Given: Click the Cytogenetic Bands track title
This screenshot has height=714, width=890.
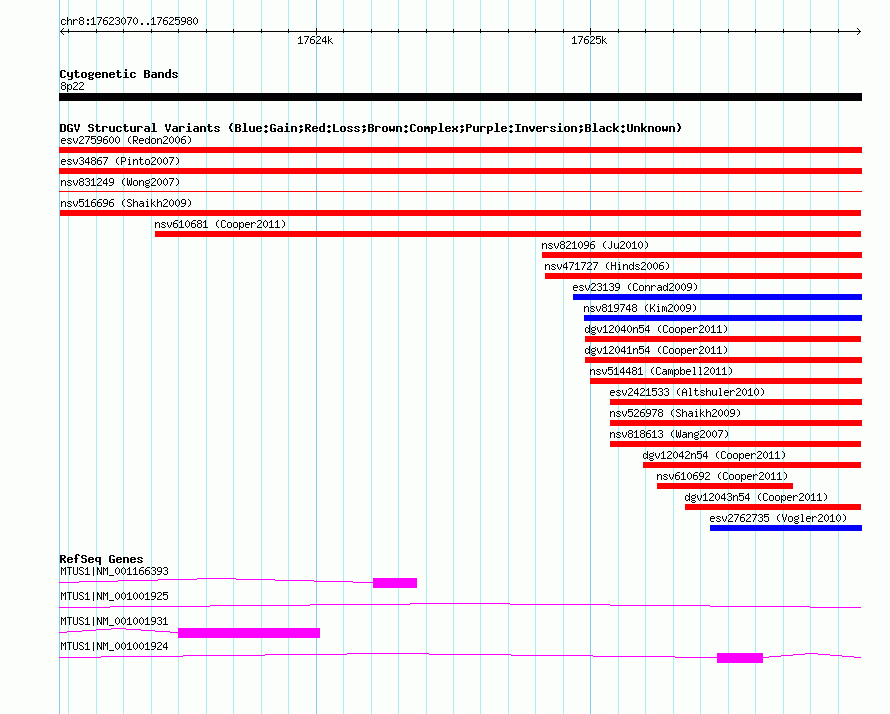Looking at the screenshot, I should (119, 74).
